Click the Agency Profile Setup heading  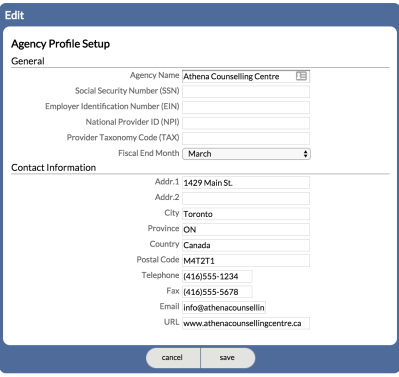click(x=60, y=44)
